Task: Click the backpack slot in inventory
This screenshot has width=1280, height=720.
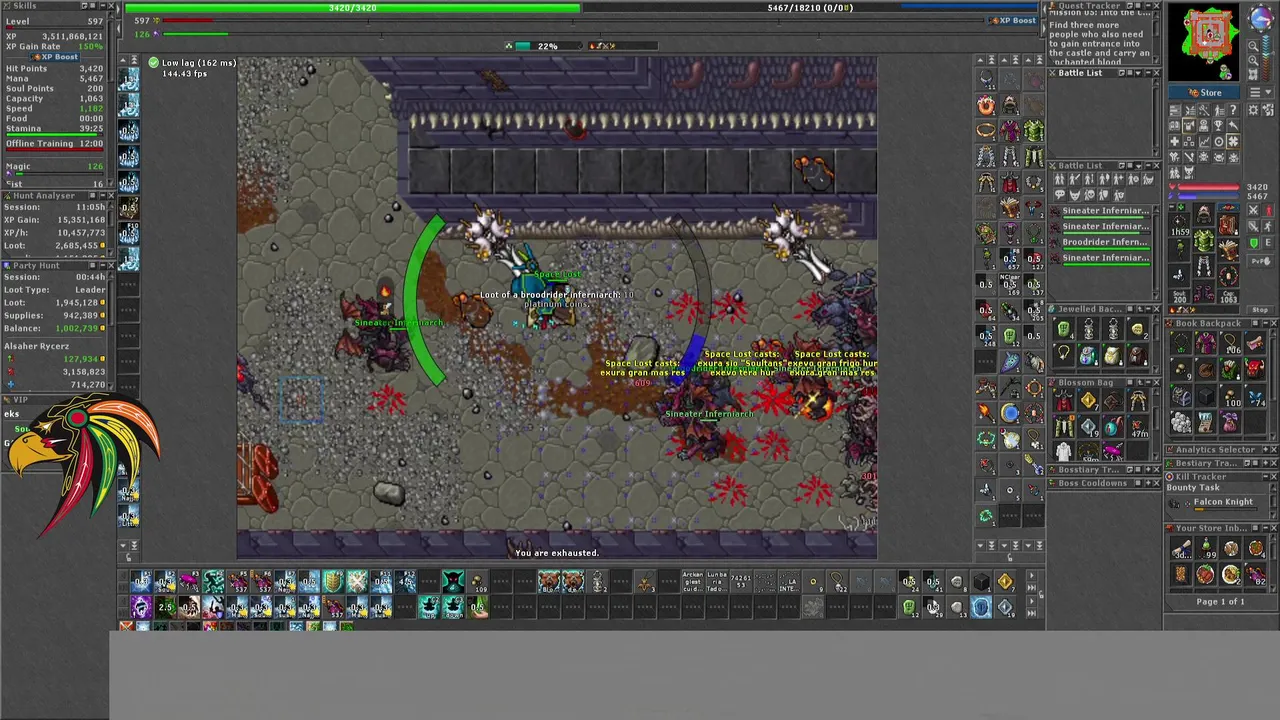Action: tap(1227, 225)
